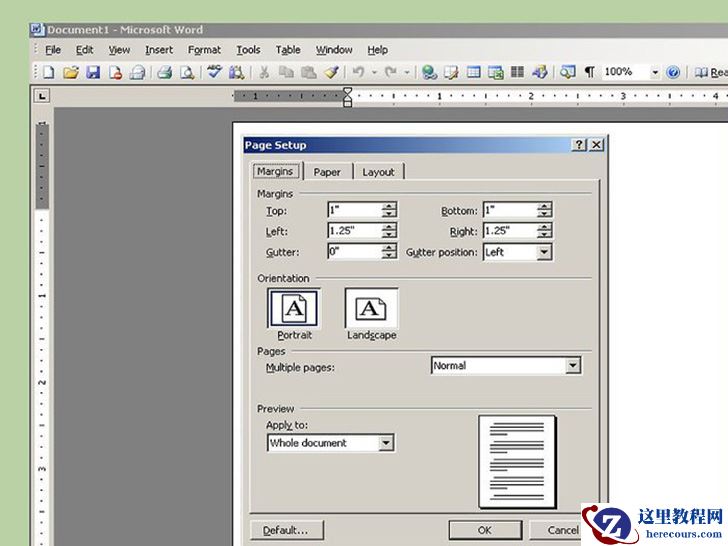Screen dimensions: 728x546
Task: Click the Paste clipboard icon
Action: pos(309,72)
